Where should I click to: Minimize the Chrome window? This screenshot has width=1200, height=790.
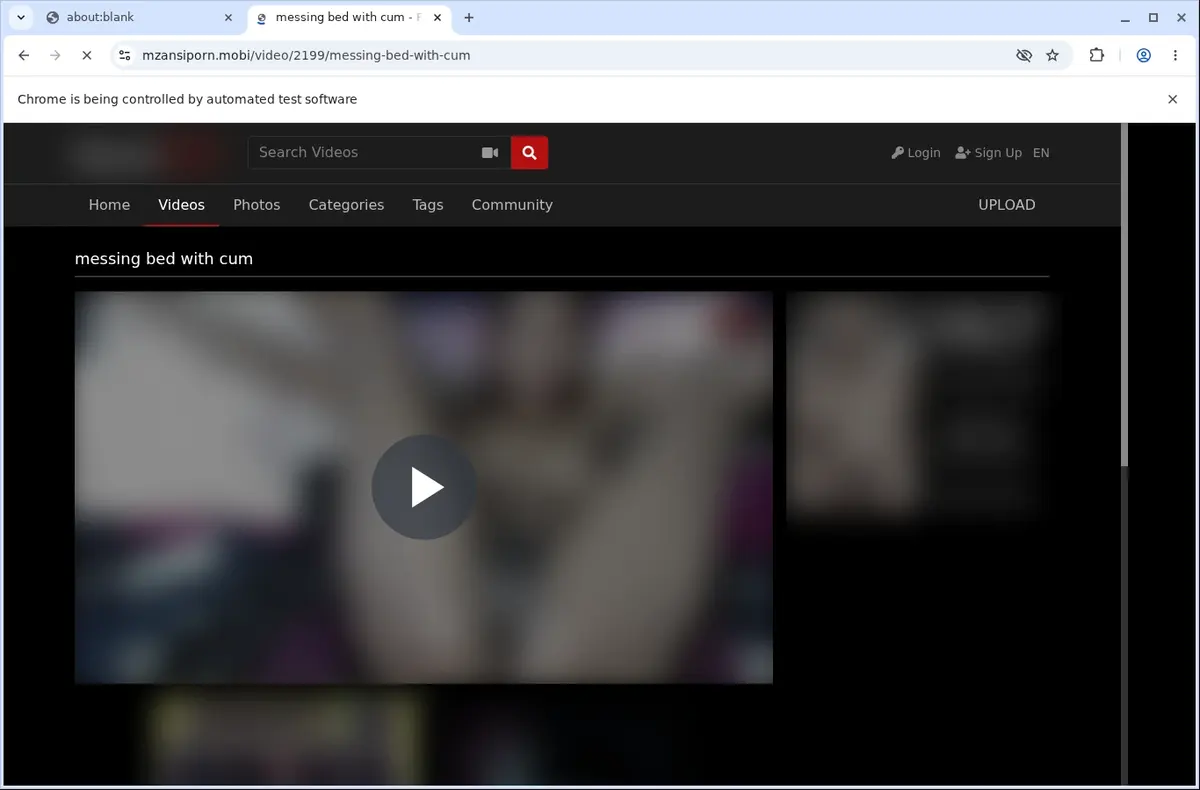coord(1124,17)
